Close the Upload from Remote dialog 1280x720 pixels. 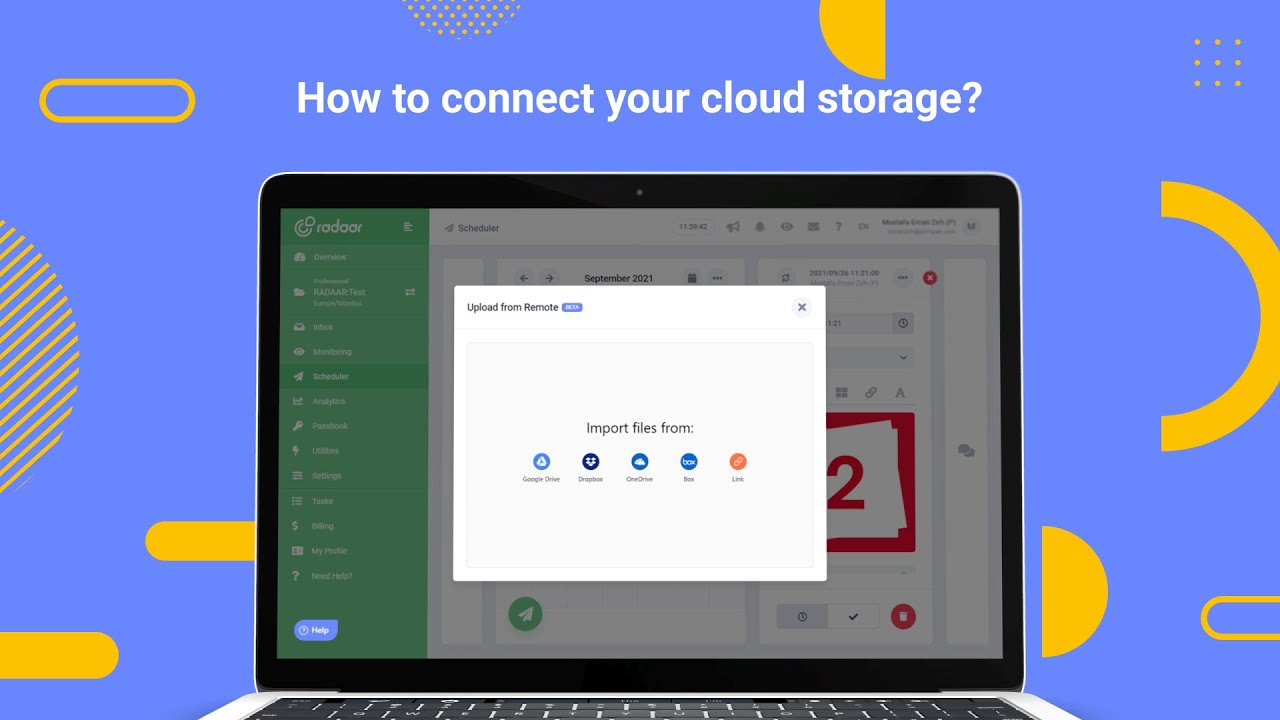coord(801,307)
